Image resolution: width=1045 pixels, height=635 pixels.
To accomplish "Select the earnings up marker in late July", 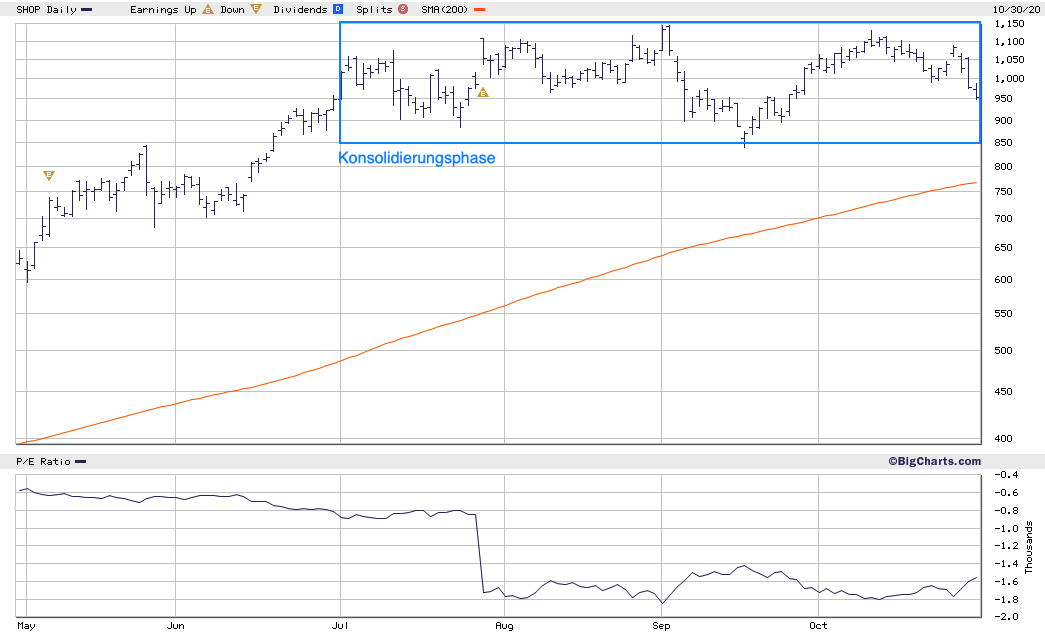I will point(483,92).
